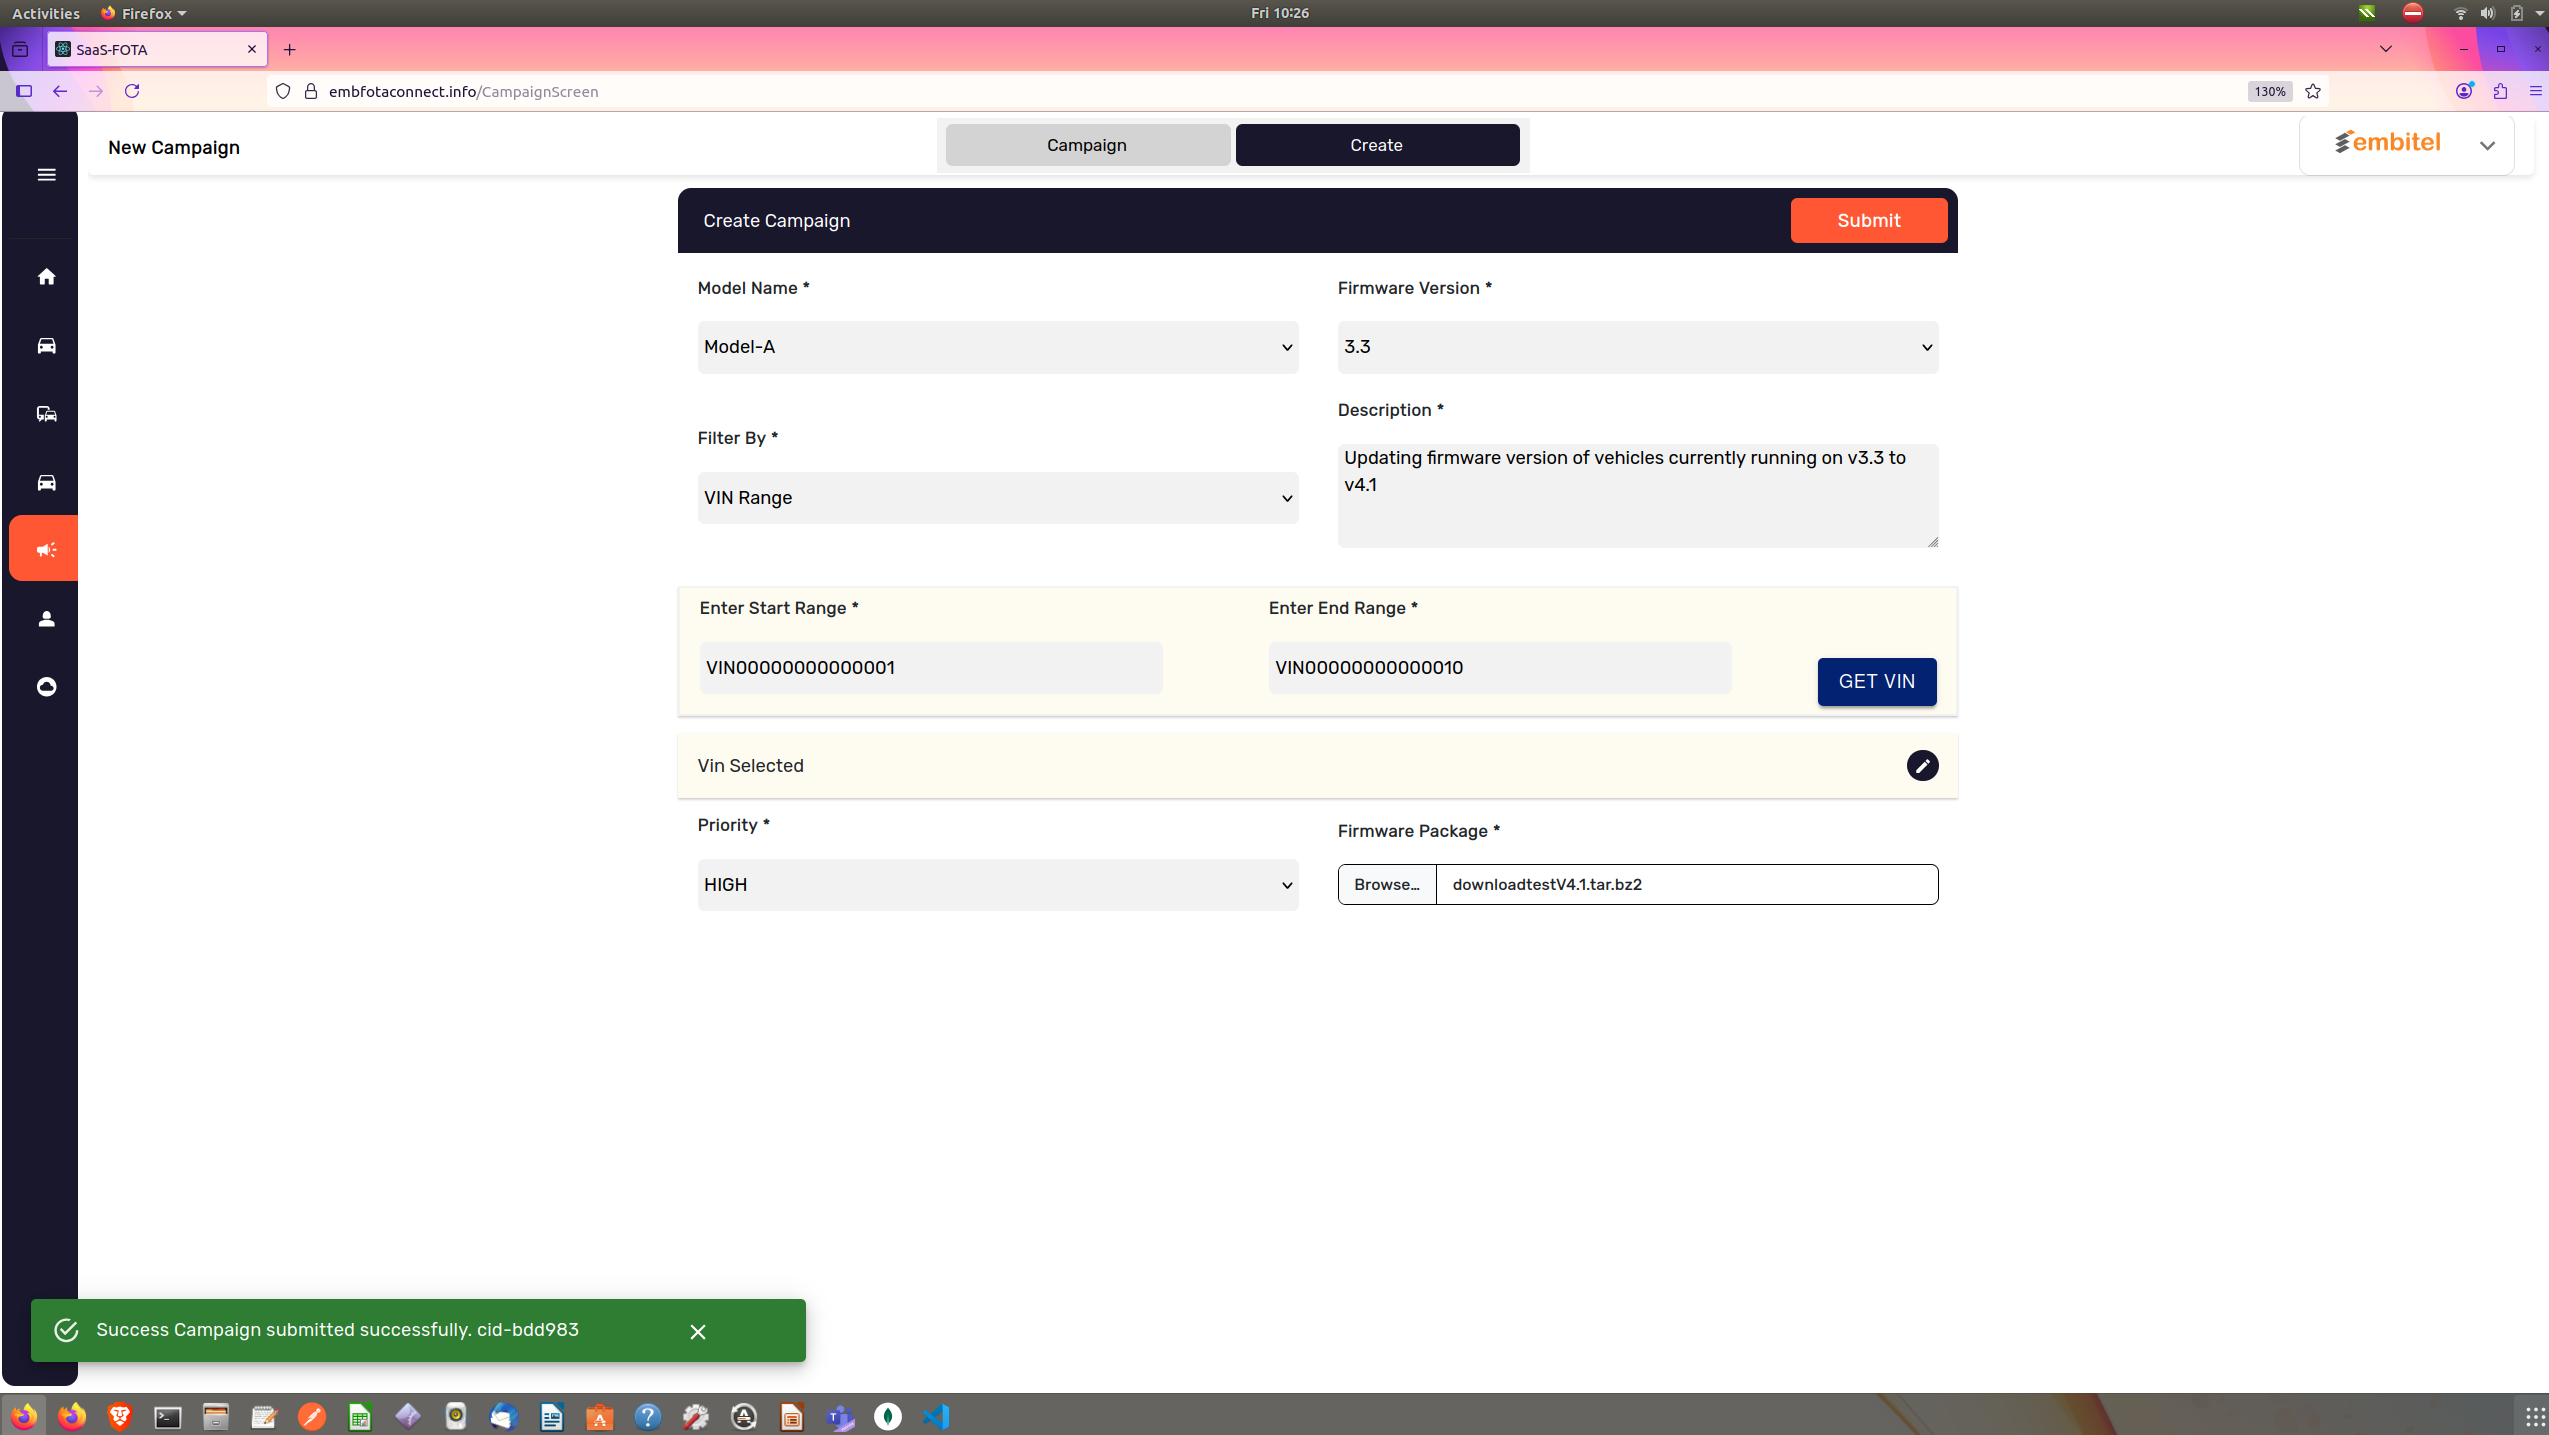Click the truck and car fleet icon
This screenshot has width=2549, height=1435.
point(46,414)
